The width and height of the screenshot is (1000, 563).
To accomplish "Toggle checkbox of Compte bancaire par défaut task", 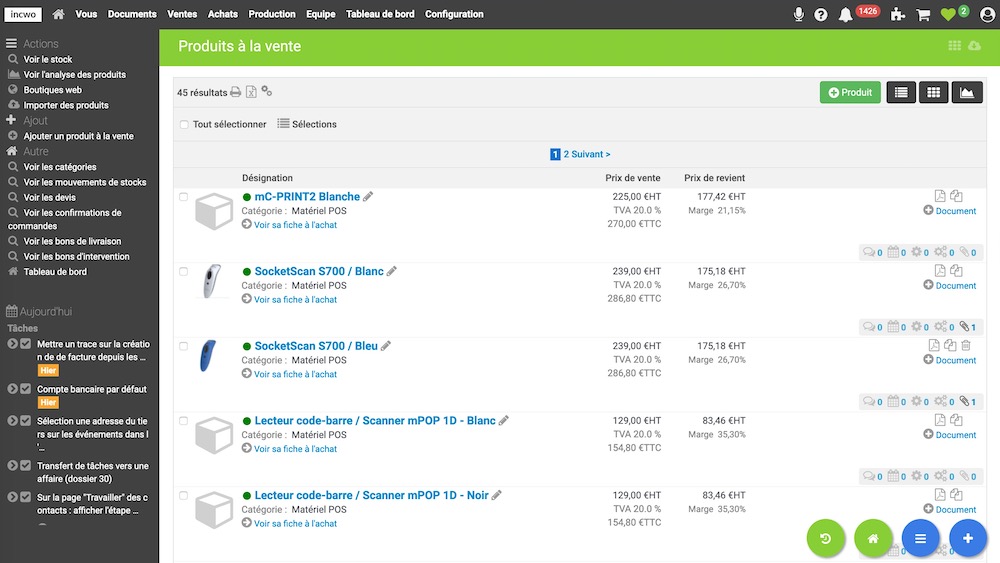I will pos(26,388).
